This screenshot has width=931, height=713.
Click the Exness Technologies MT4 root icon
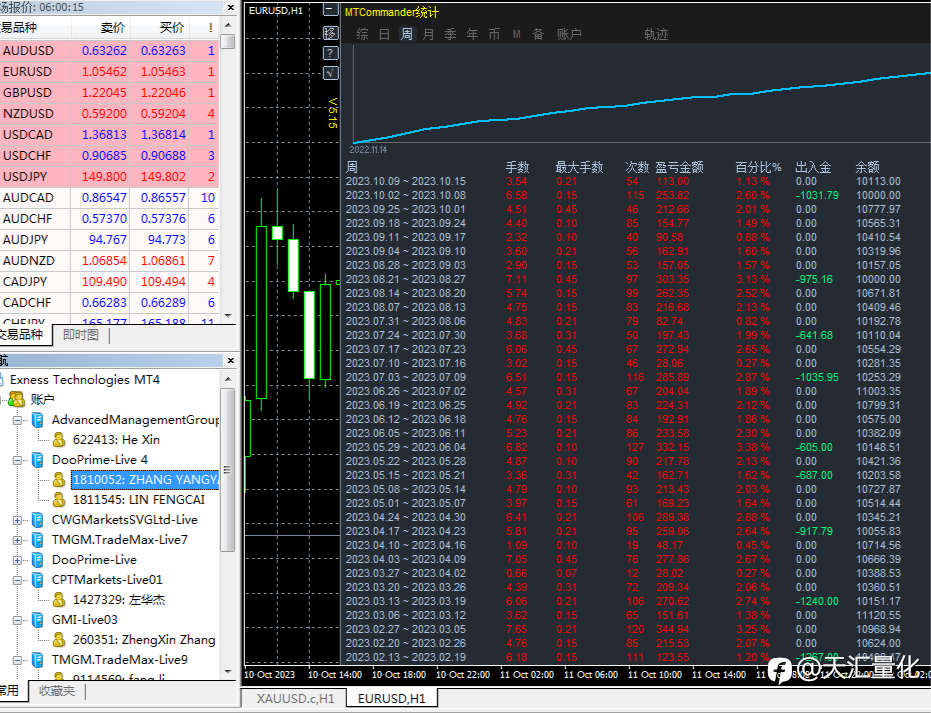coord(2,379)
